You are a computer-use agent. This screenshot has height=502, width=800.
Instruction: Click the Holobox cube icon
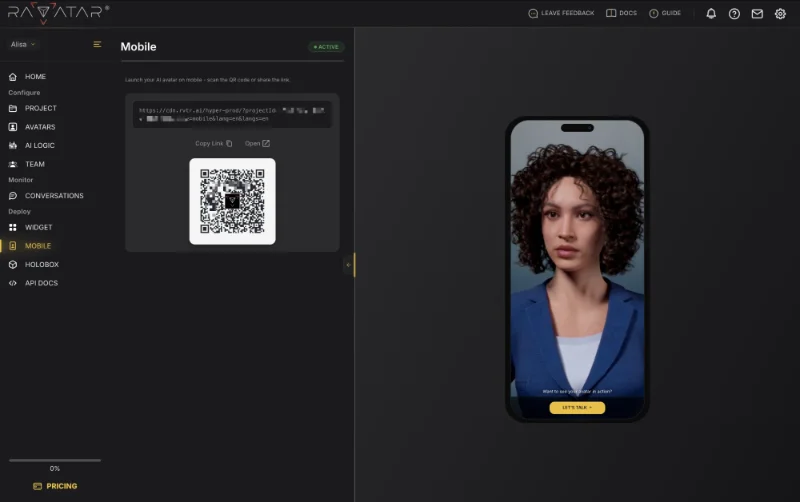tap(13, 265)
